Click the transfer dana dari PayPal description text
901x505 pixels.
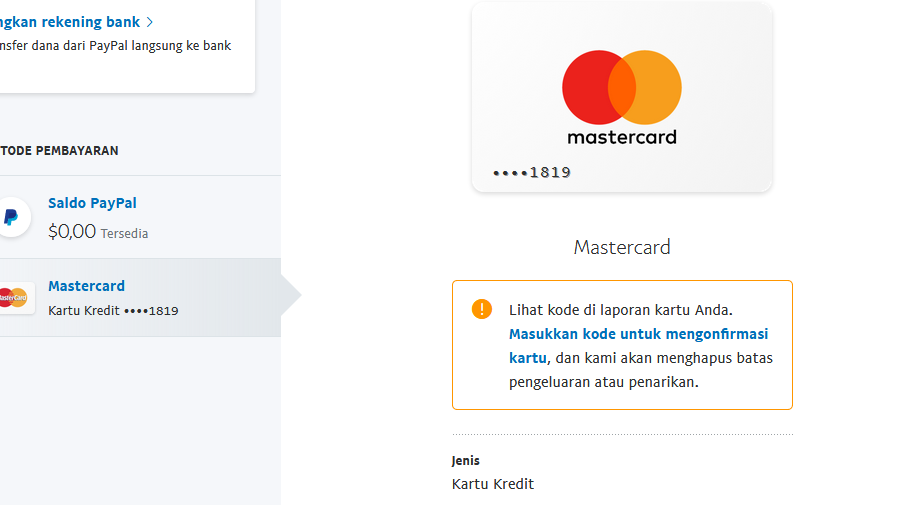[x=115, y=45]
